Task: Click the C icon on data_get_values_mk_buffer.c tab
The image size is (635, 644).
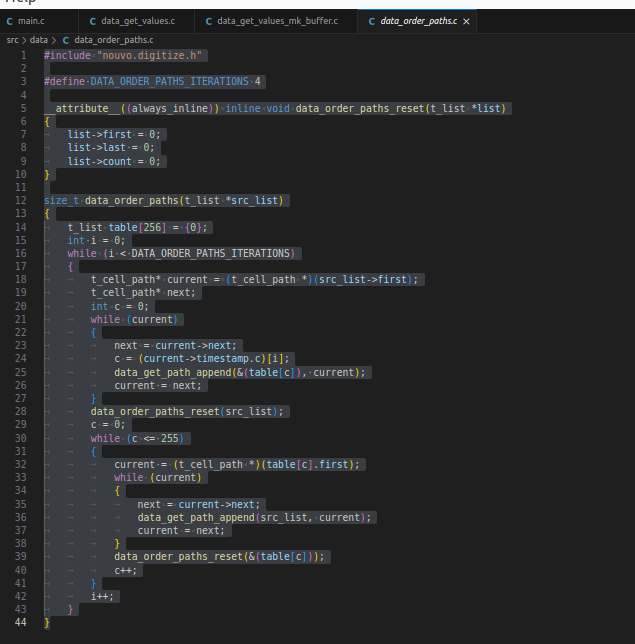Action: (208, 21)
